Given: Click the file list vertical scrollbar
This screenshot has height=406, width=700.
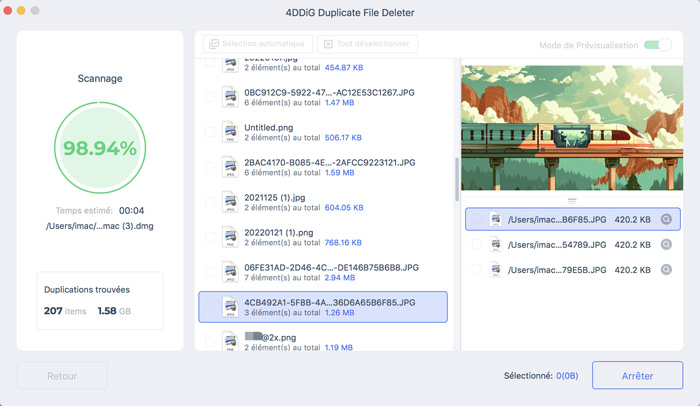Looking at the screenshot, I should [457, 180].
